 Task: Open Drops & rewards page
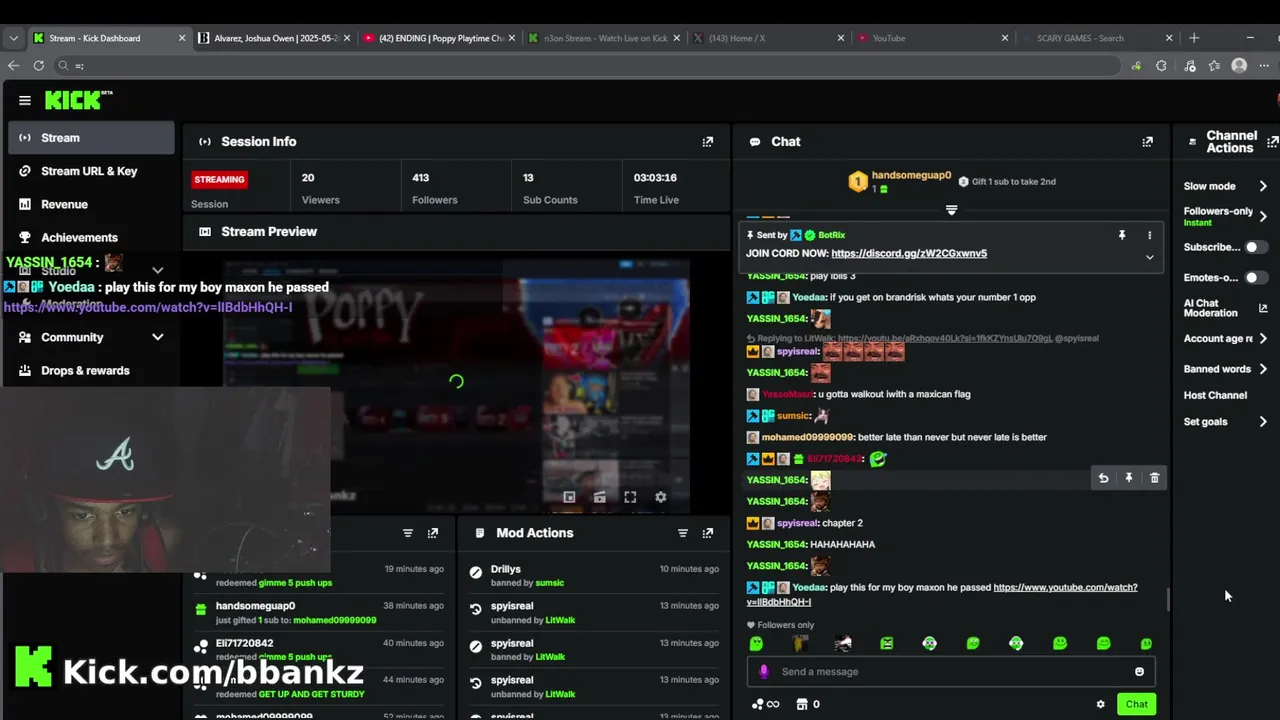coord(91,370)
